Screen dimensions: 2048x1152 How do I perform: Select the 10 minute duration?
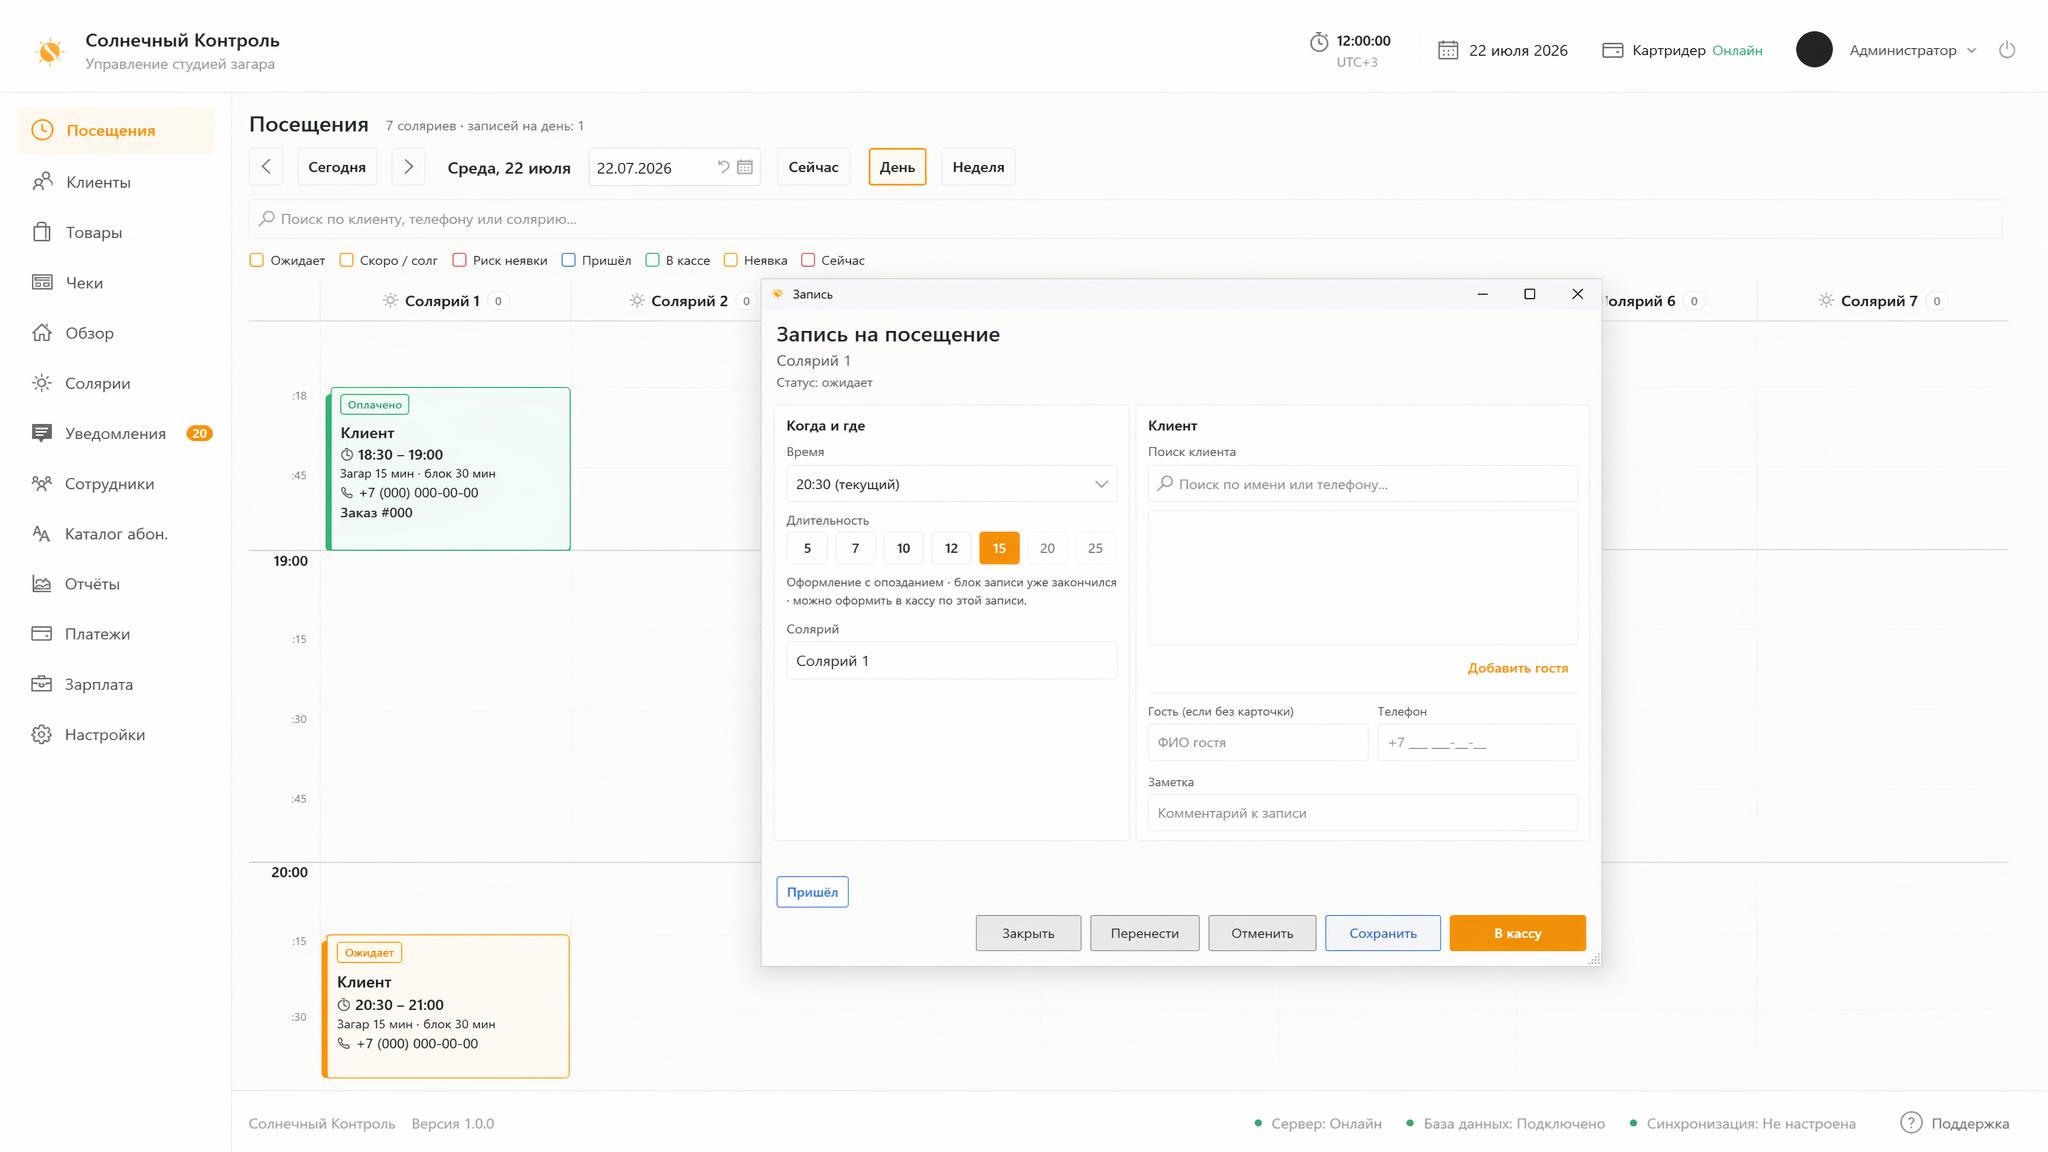click(903, 548)
